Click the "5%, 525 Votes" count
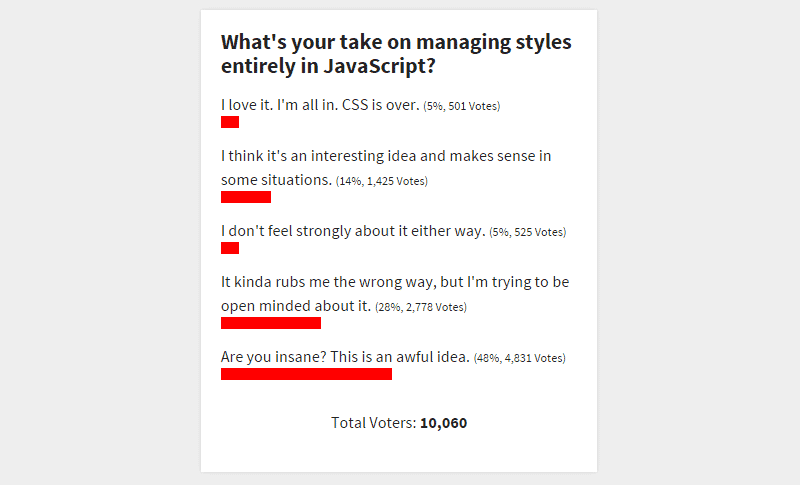Screen dimensions: 800x485 tap(528, 232)
